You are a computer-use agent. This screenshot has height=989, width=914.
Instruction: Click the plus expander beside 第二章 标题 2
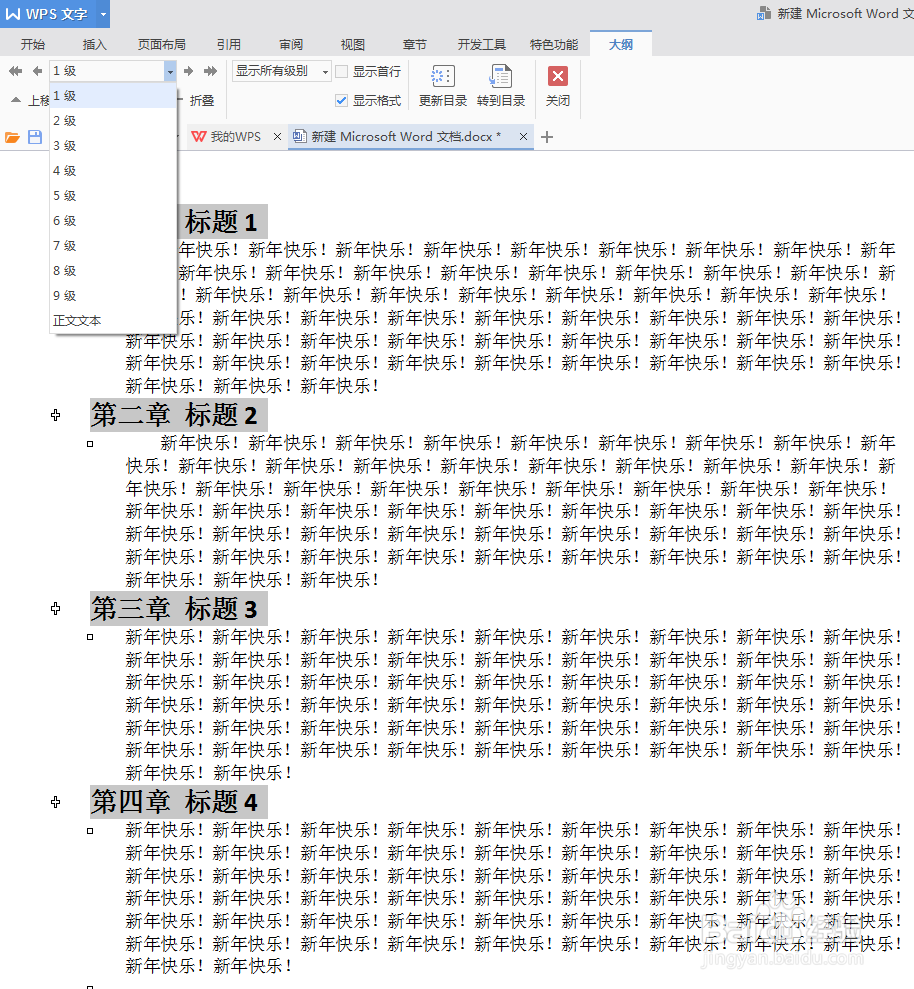click(56, 415)
